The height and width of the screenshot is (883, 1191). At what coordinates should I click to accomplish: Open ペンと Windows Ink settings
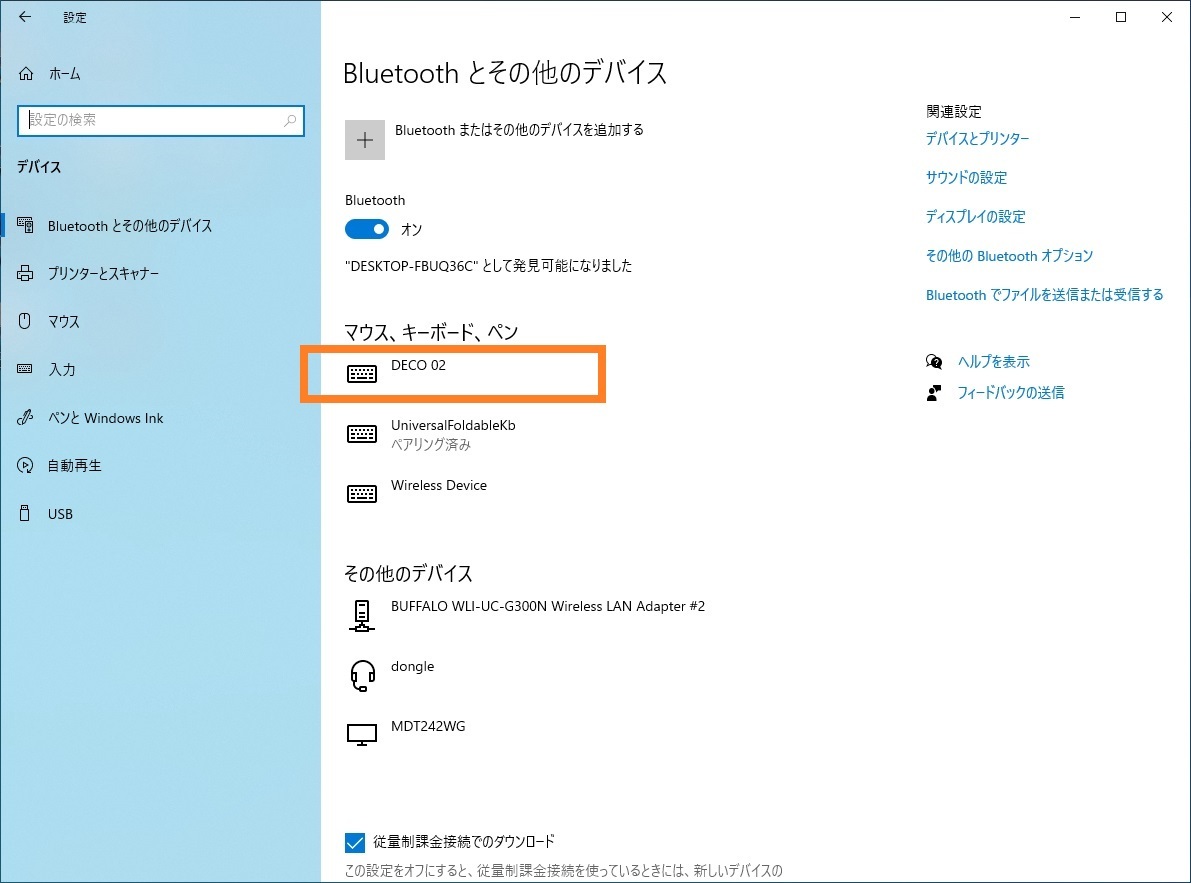coord(106,418)
